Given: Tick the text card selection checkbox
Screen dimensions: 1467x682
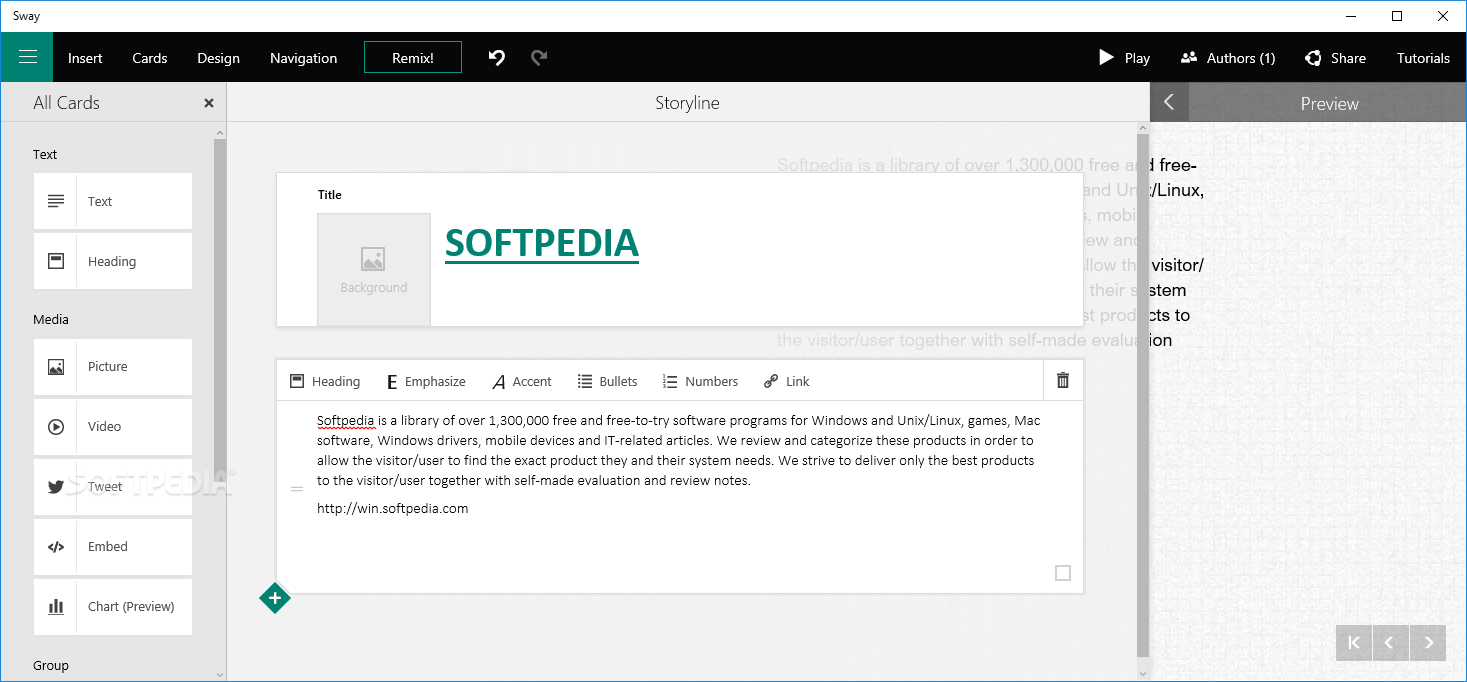Looking at the screenshot, I should tap(1063, 573).
